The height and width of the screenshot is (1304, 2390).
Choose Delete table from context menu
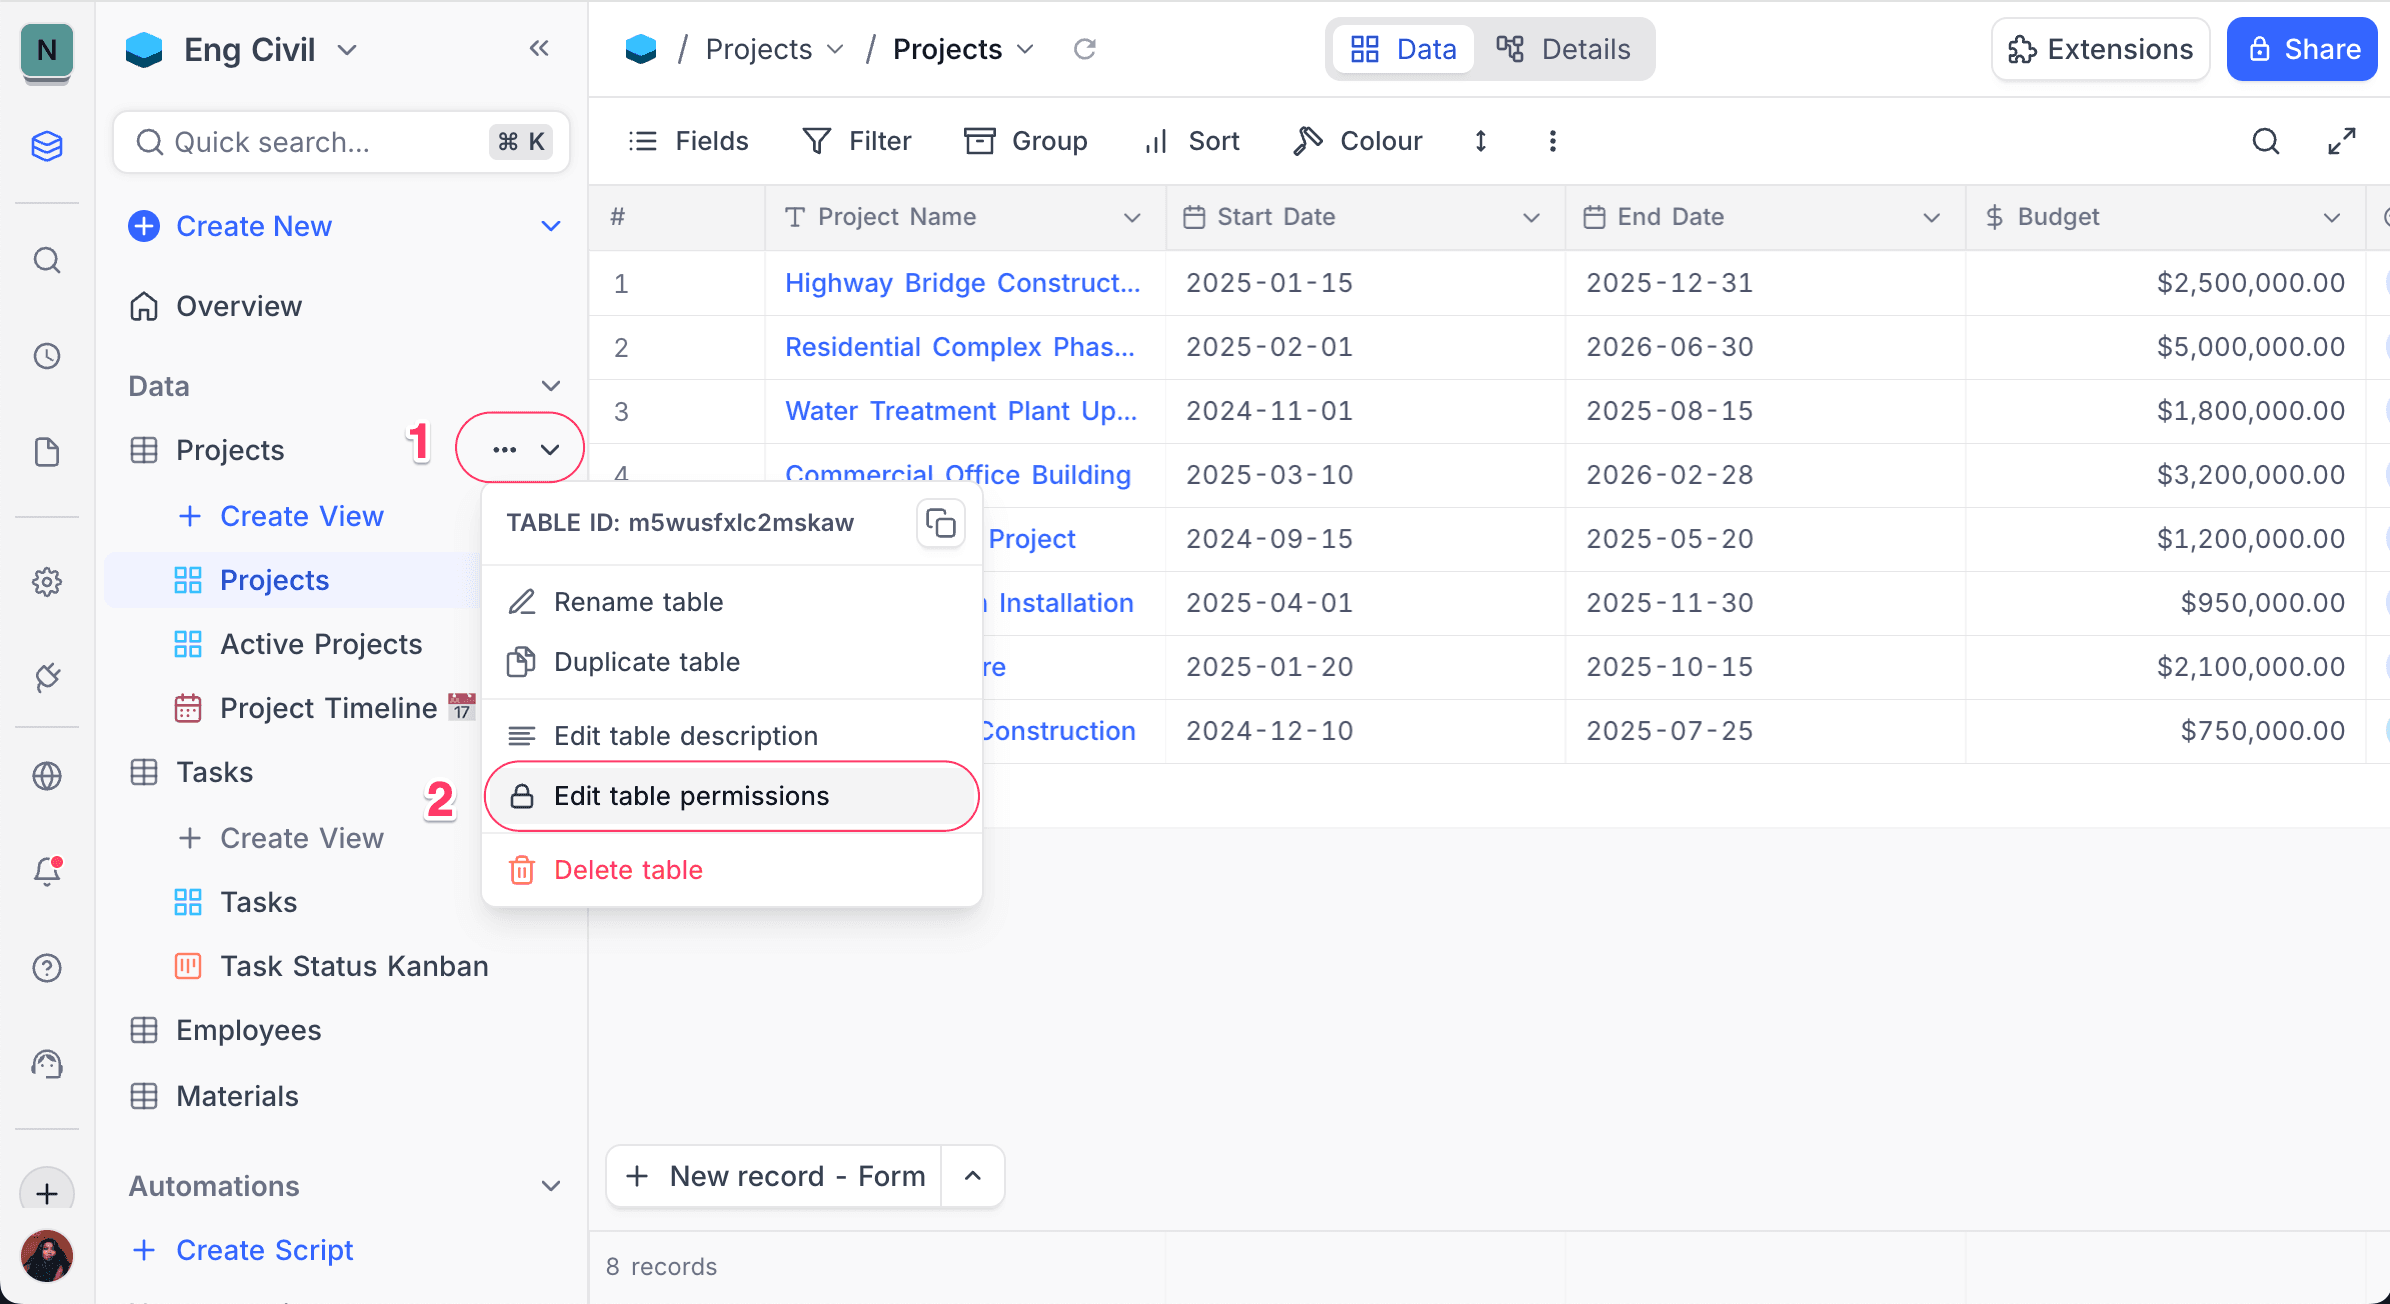[x=628, y=870]
